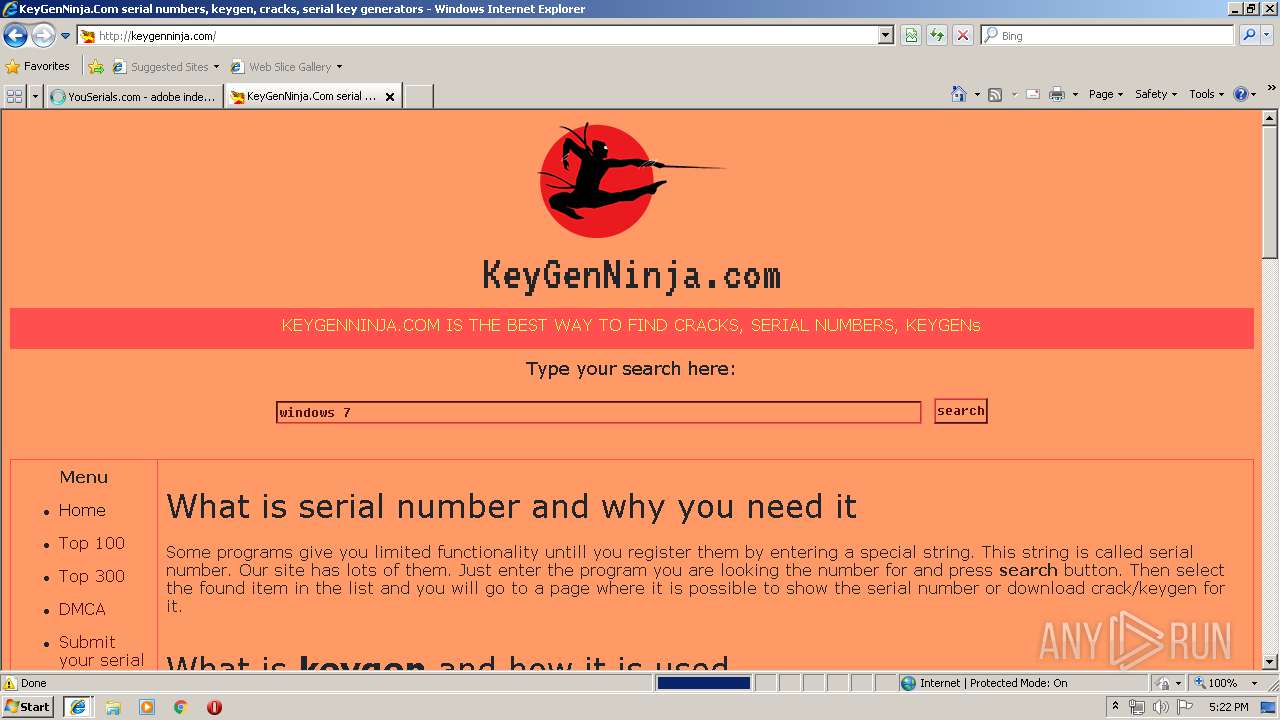This screenshot has width=1280, height=720.
Task: Open Suggested Sites link
Action: tap(165, 67)
